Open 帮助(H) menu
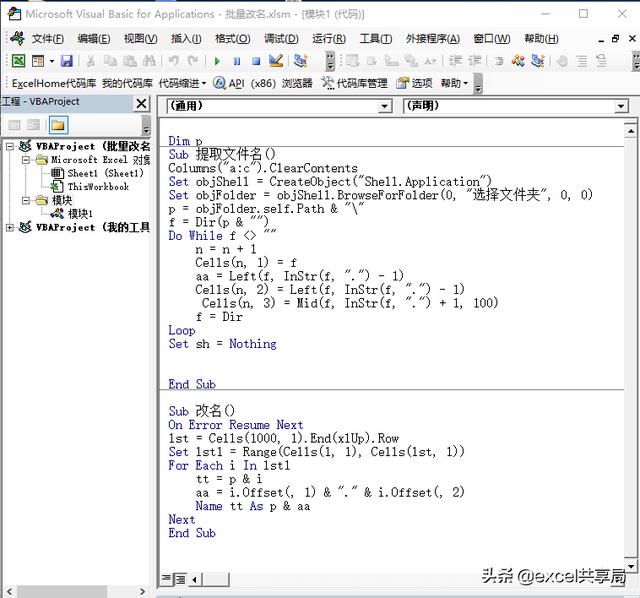 click(x=541, y=39)
